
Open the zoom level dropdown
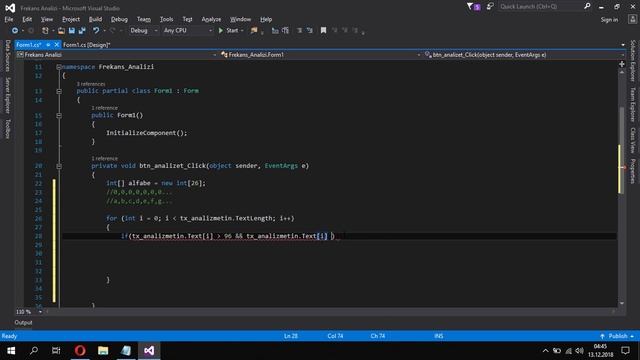(40, 312)
